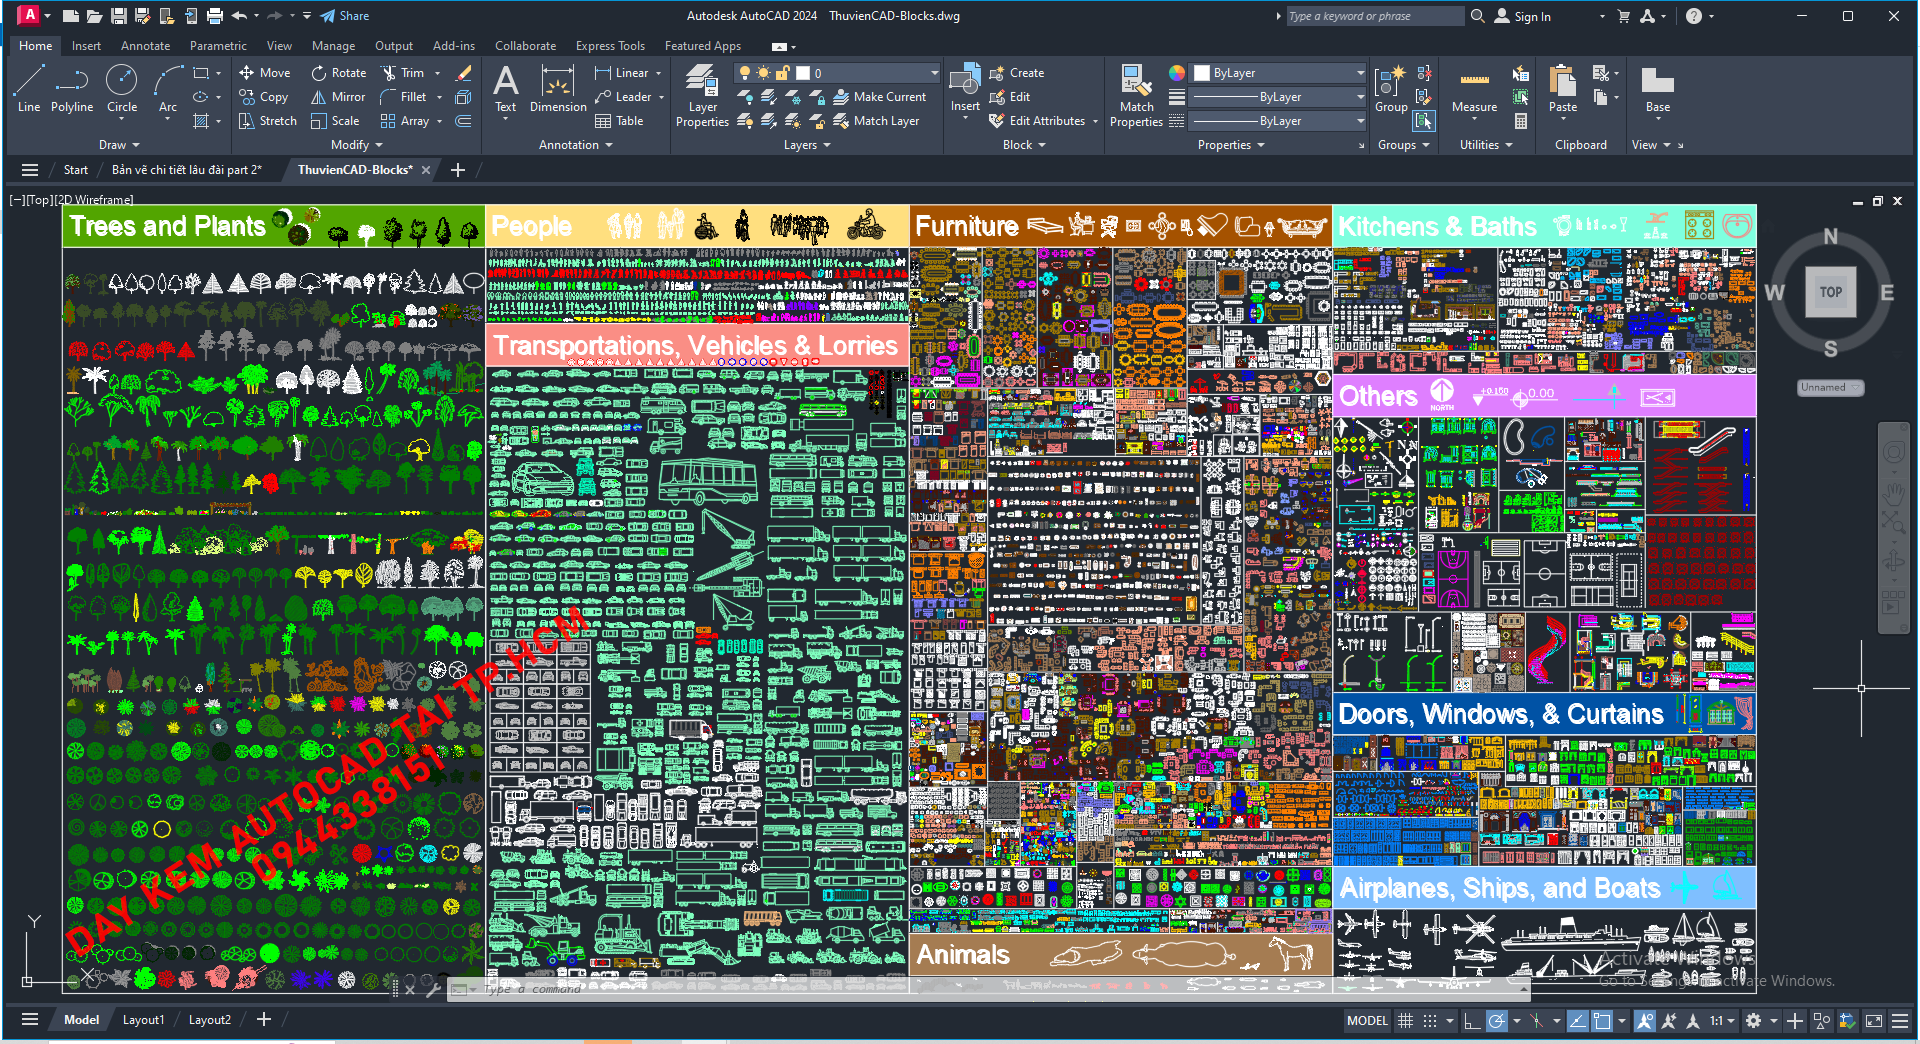Select the Line draw tool

[29, 89]
